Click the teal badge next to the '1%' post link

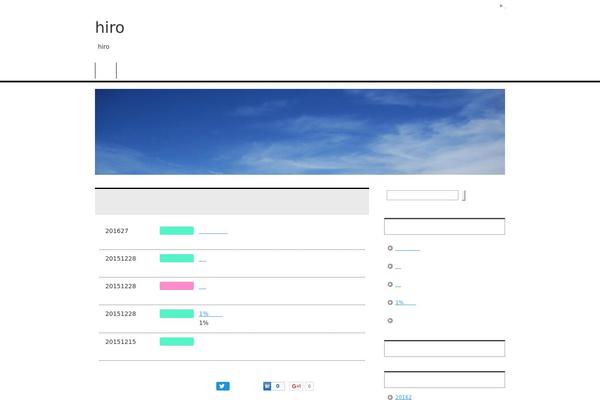click(x=177, y=314)
